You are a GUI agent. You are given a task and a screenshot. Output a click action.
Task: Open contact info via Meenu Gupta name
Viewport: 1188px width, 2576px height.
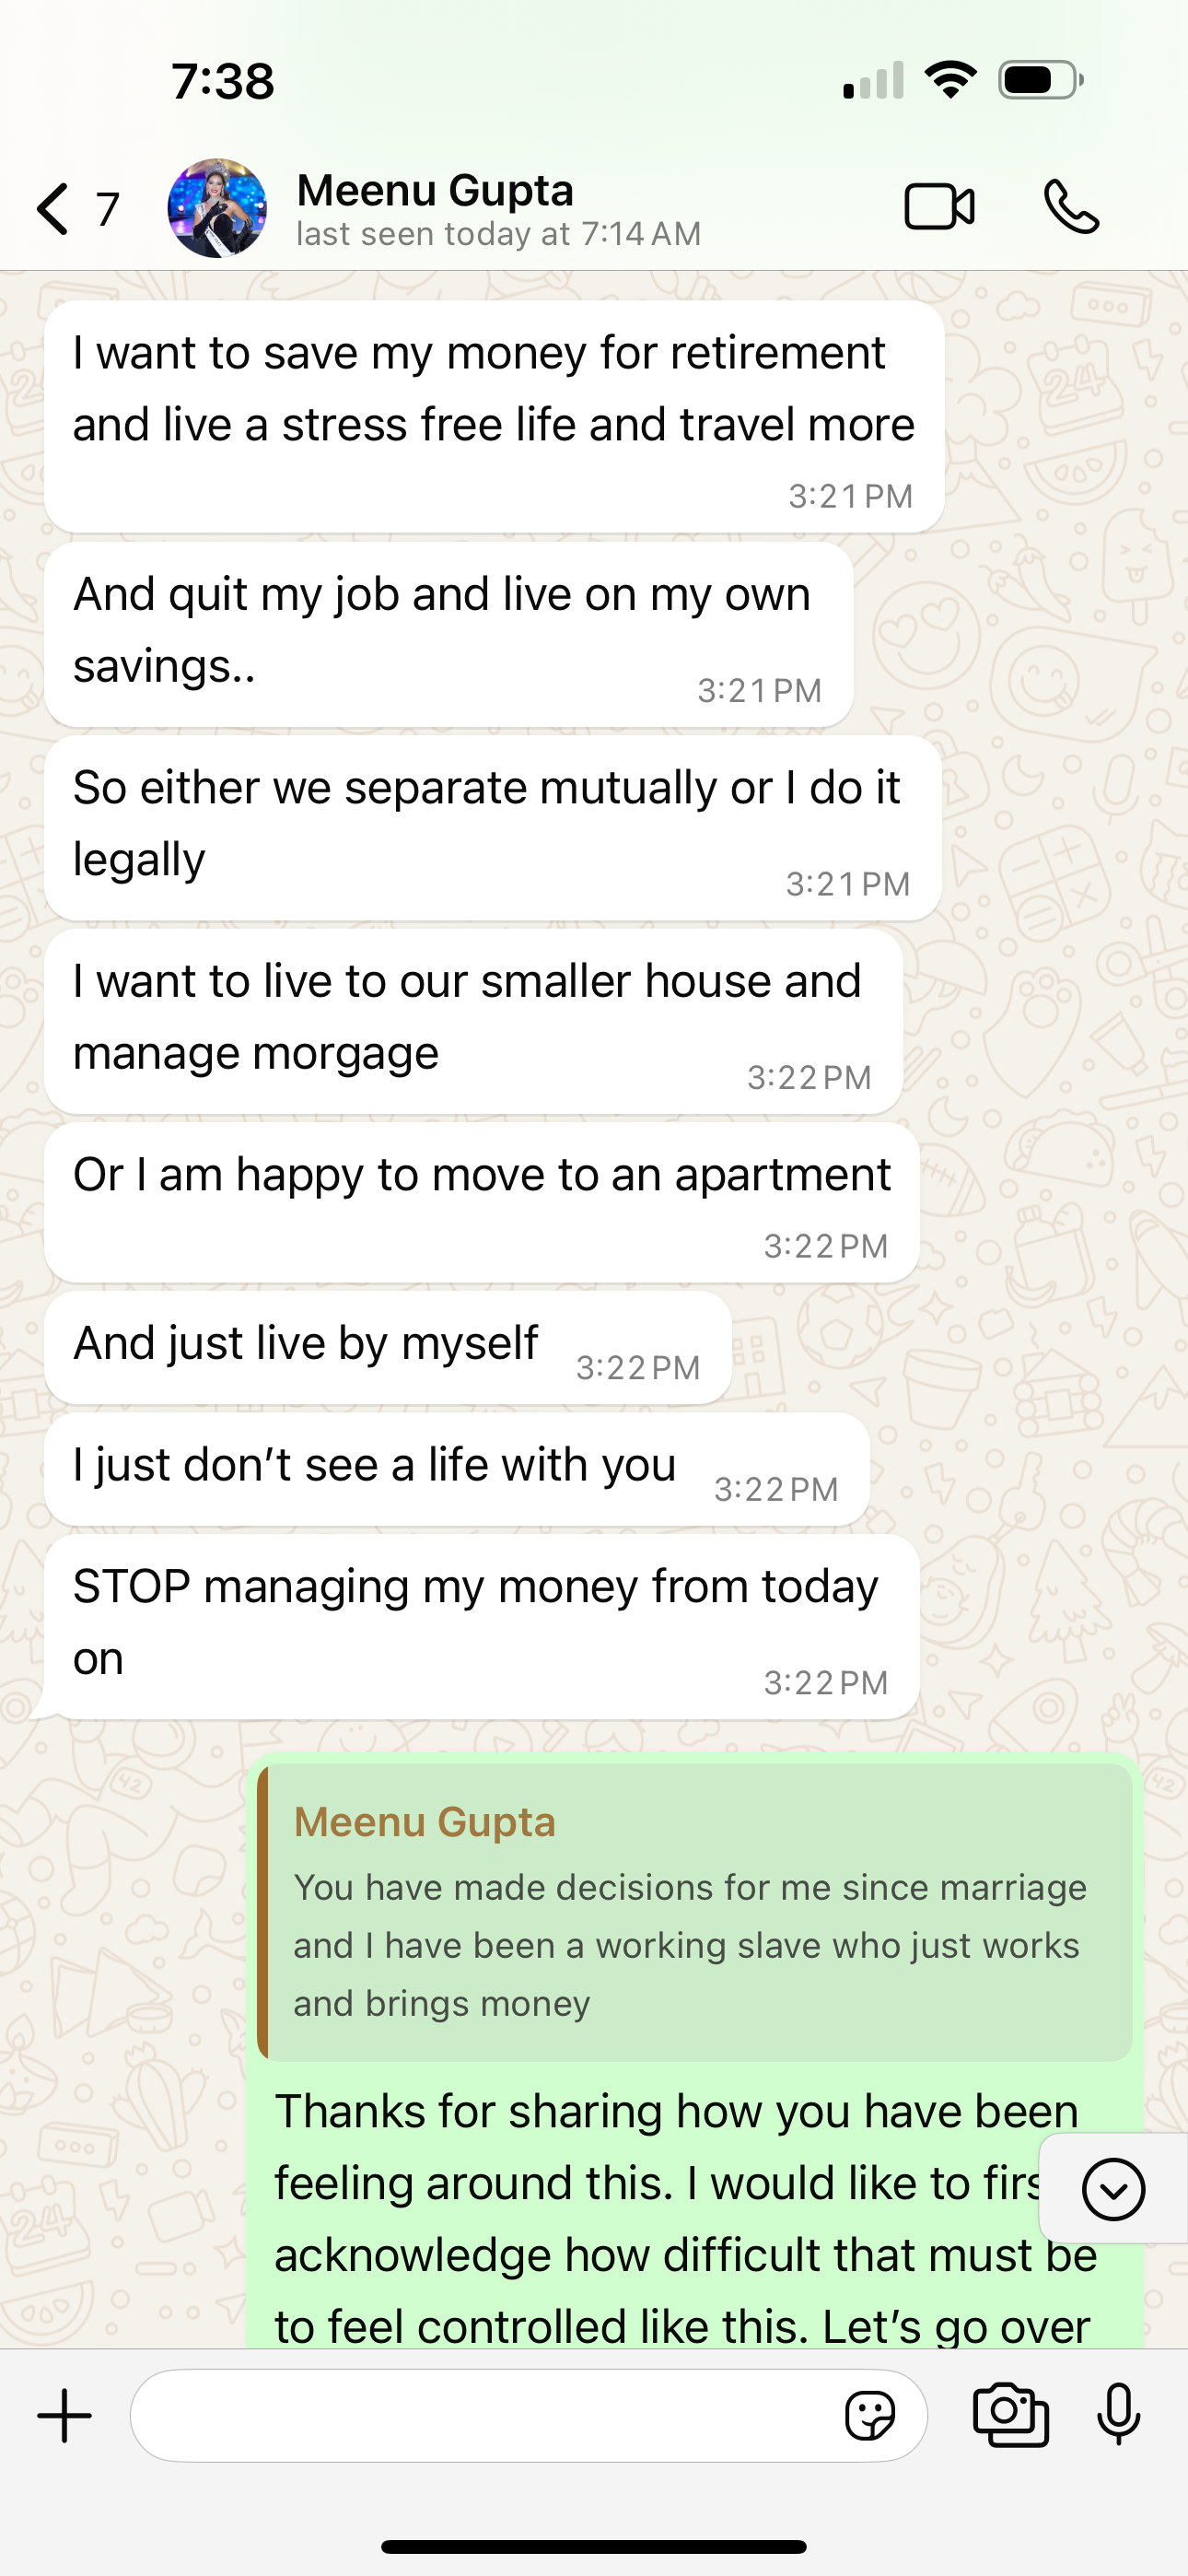tap(435, 191)
